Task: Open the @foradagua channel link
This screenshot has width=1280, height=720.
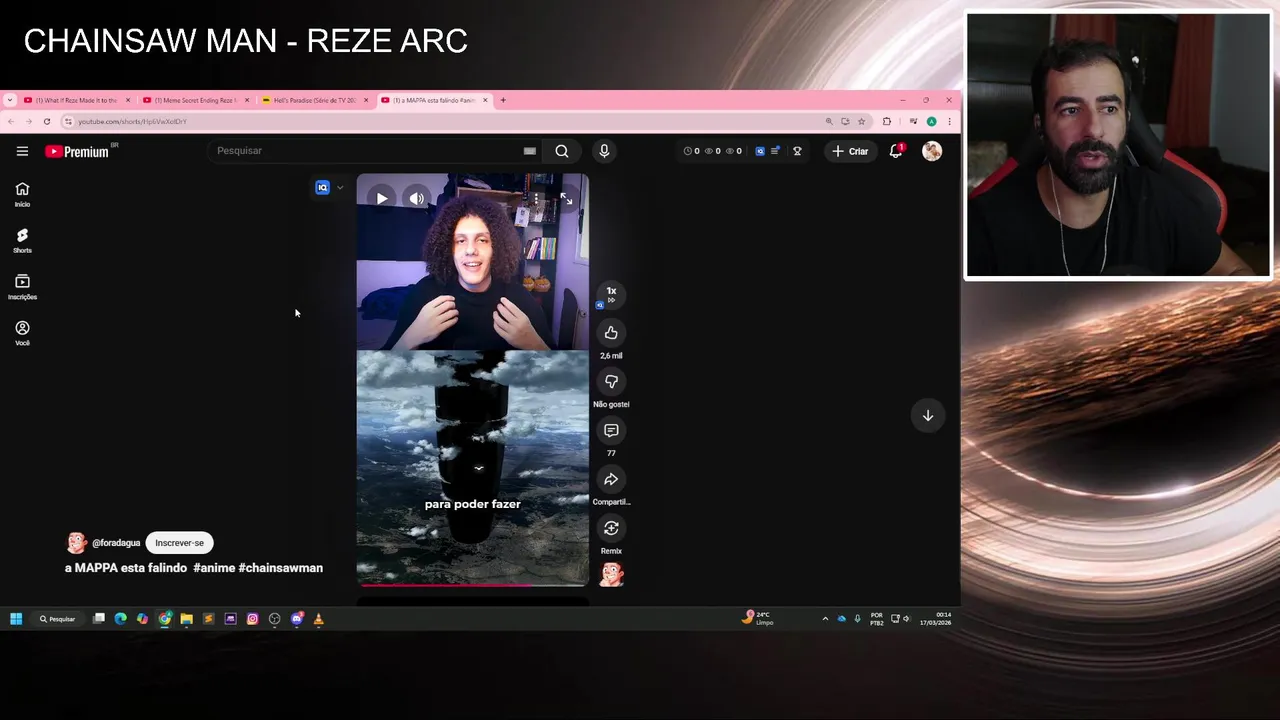Action: [116, 543]
